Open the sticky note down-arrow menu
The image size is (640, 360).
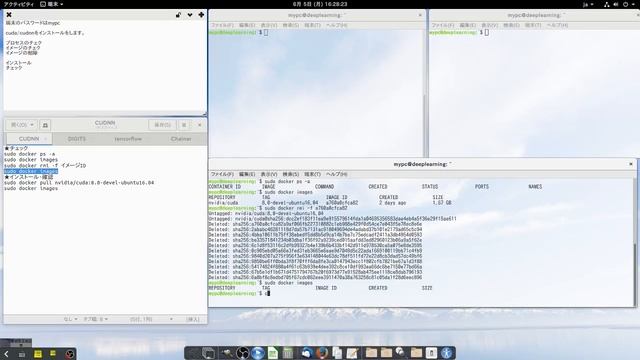(x=190, y=15)
